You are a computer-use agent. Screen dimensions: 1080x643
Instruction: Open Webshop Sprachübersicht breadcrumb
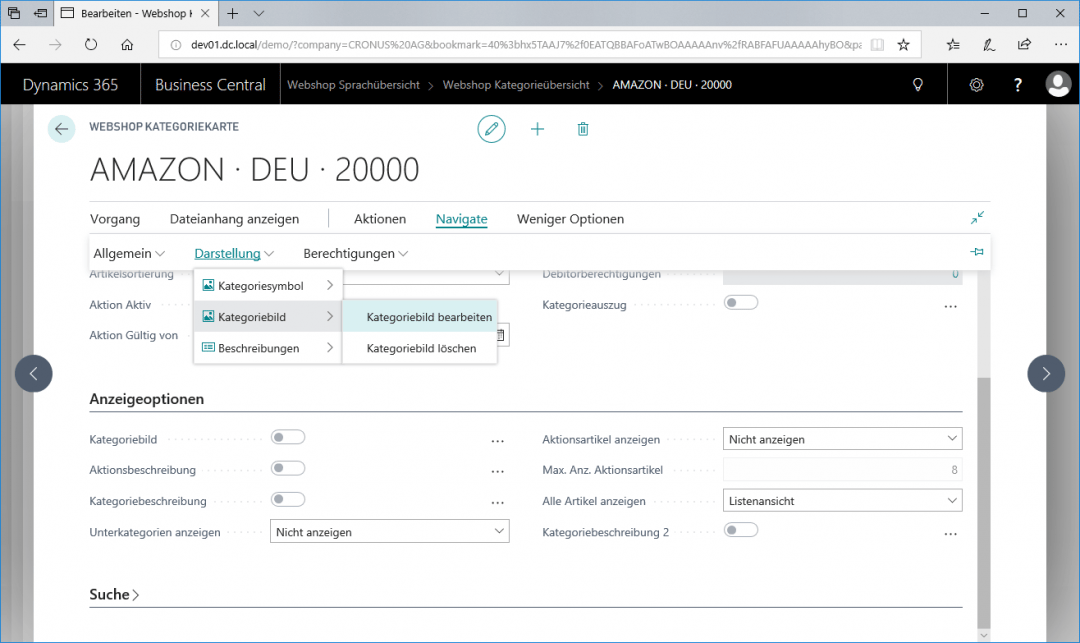[x=353, y=85]
